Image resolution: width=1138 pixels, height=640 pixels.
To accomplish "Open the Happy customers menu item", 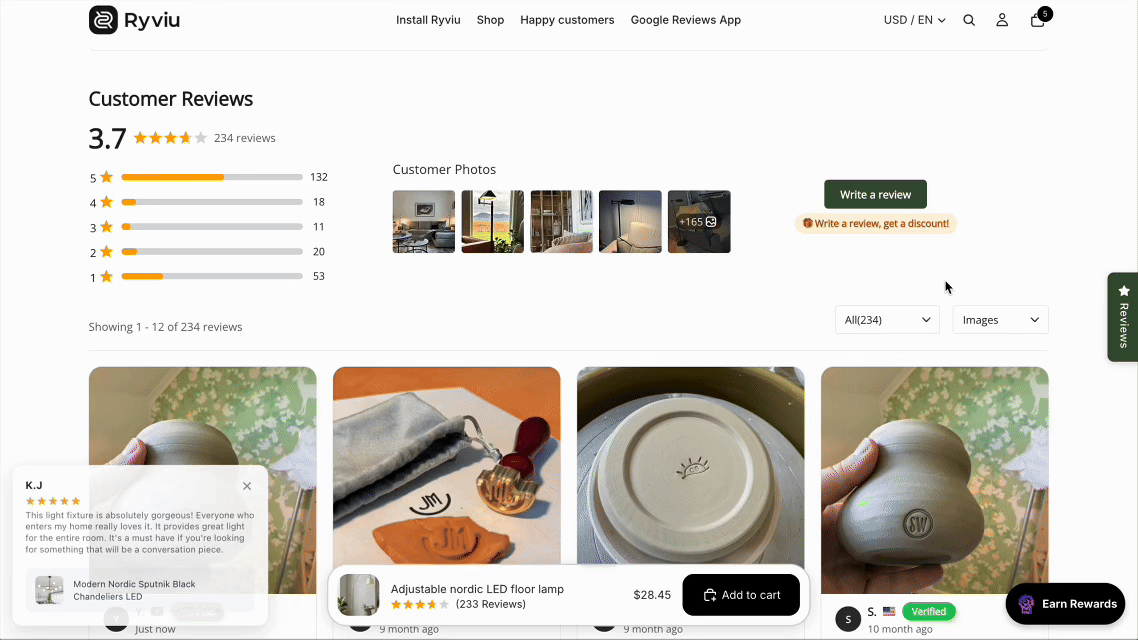I will 568,20.
